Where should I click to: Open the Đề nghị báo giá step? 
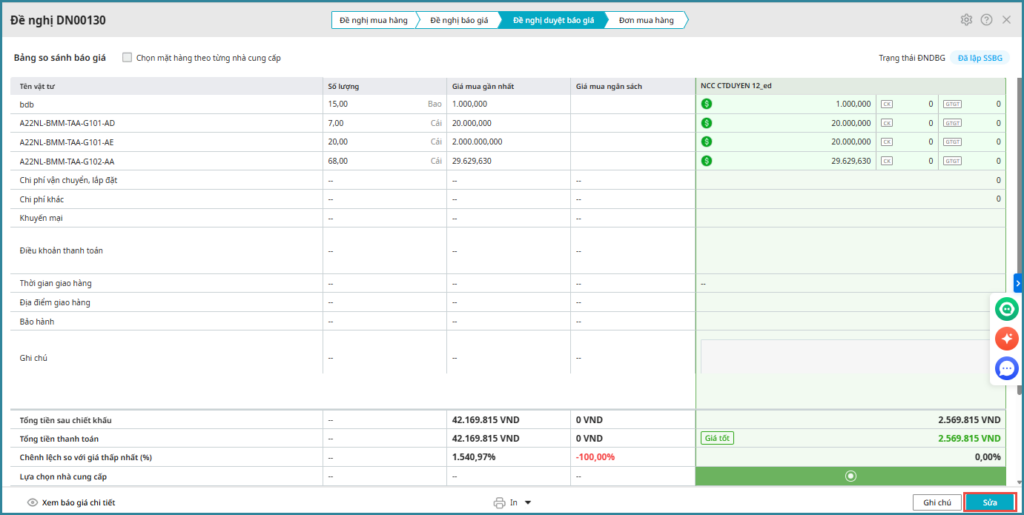[x=459, y=20]
